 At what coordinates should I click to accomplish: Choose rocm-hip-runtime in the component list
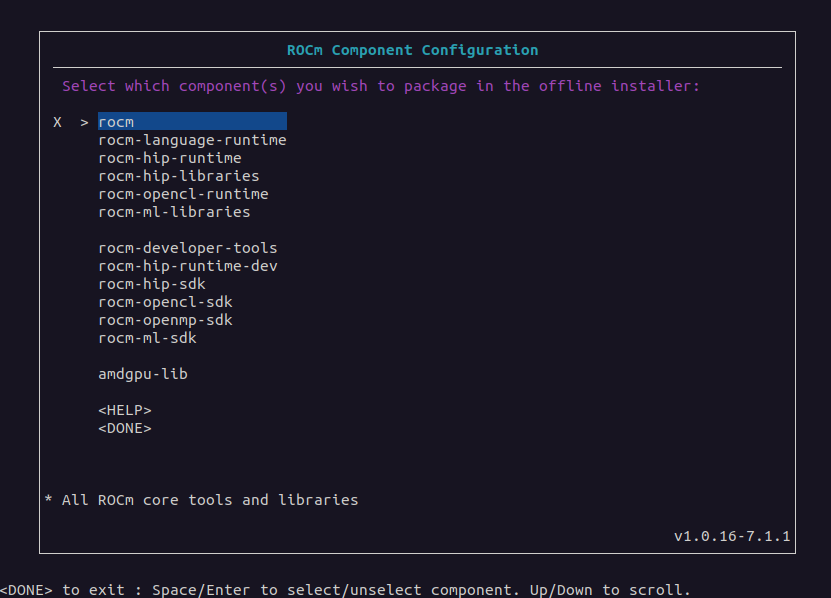(169, 158)
